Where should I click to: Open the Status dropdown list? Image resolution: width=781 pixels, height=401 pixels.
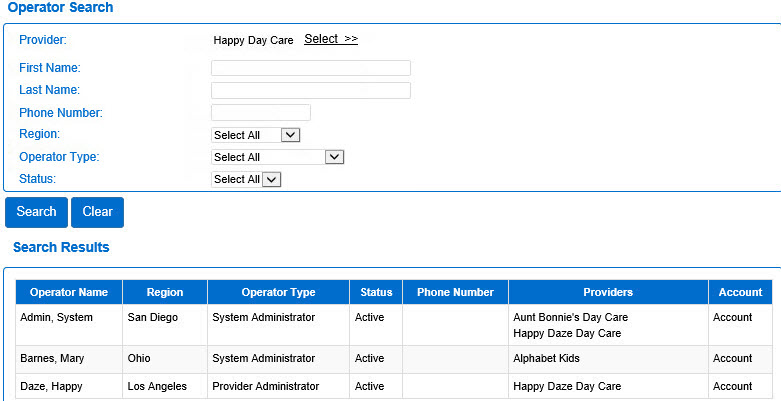pyautogui.click(x=246, y=179)
